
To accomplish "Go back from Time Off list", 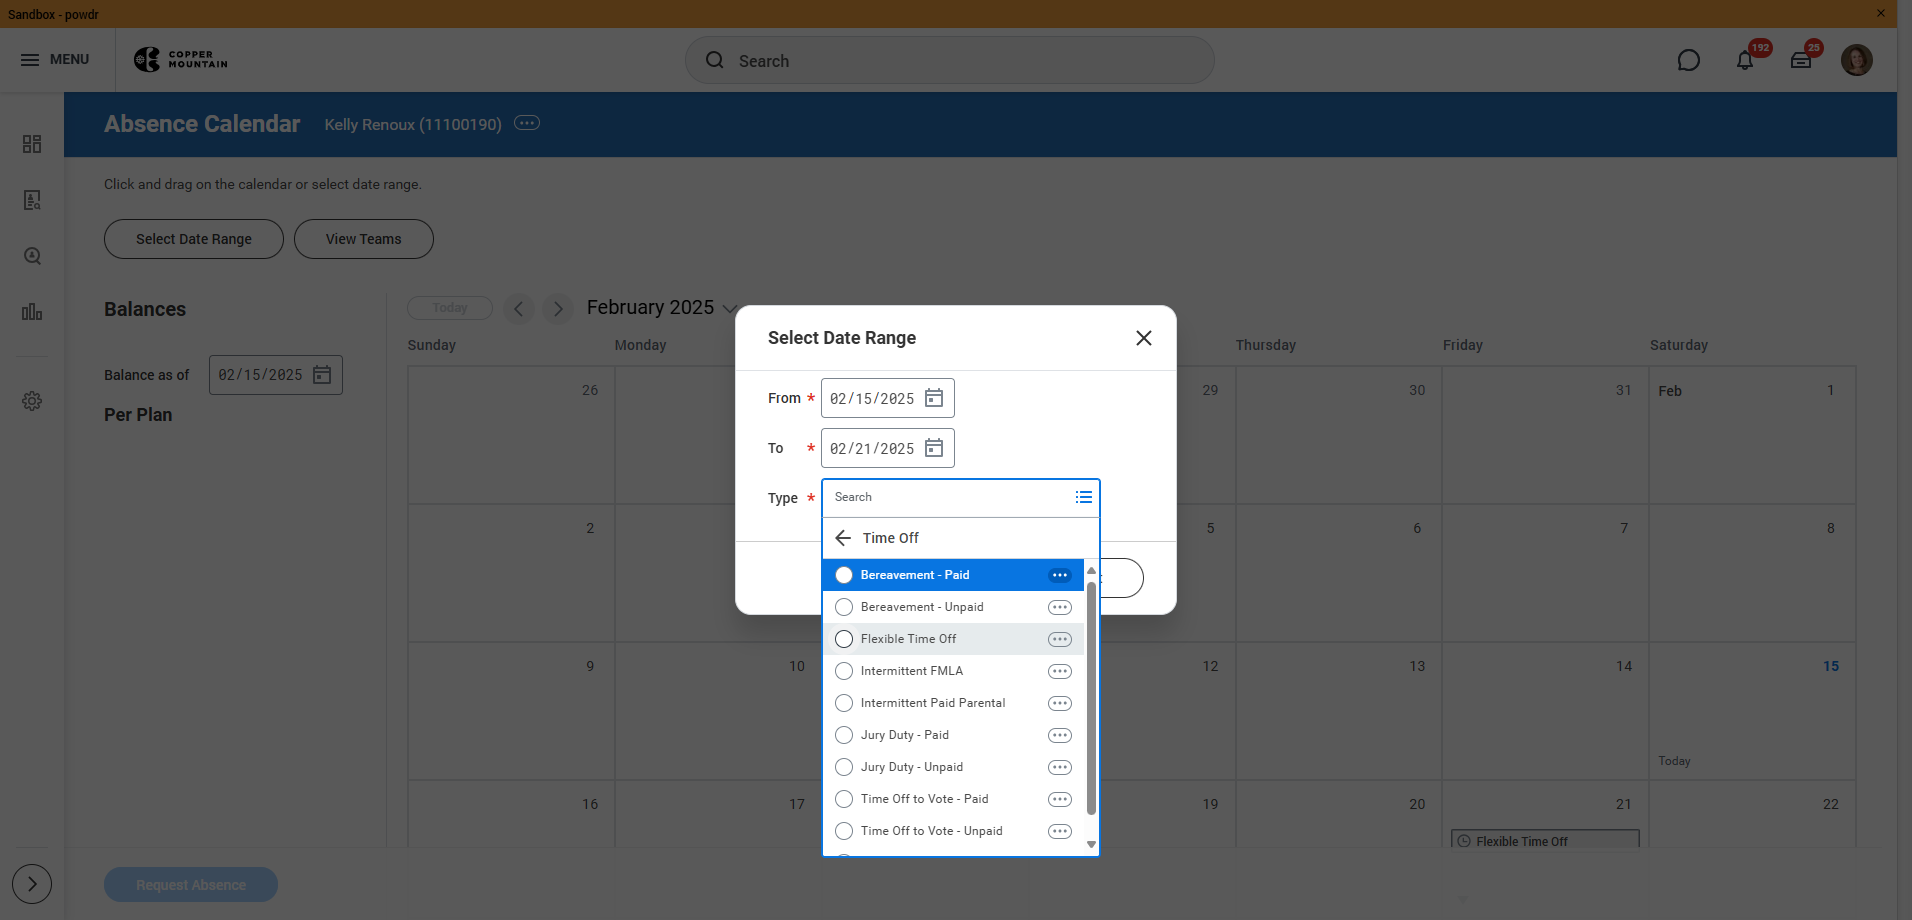I will pyautogui.click(x=843, y=538).
